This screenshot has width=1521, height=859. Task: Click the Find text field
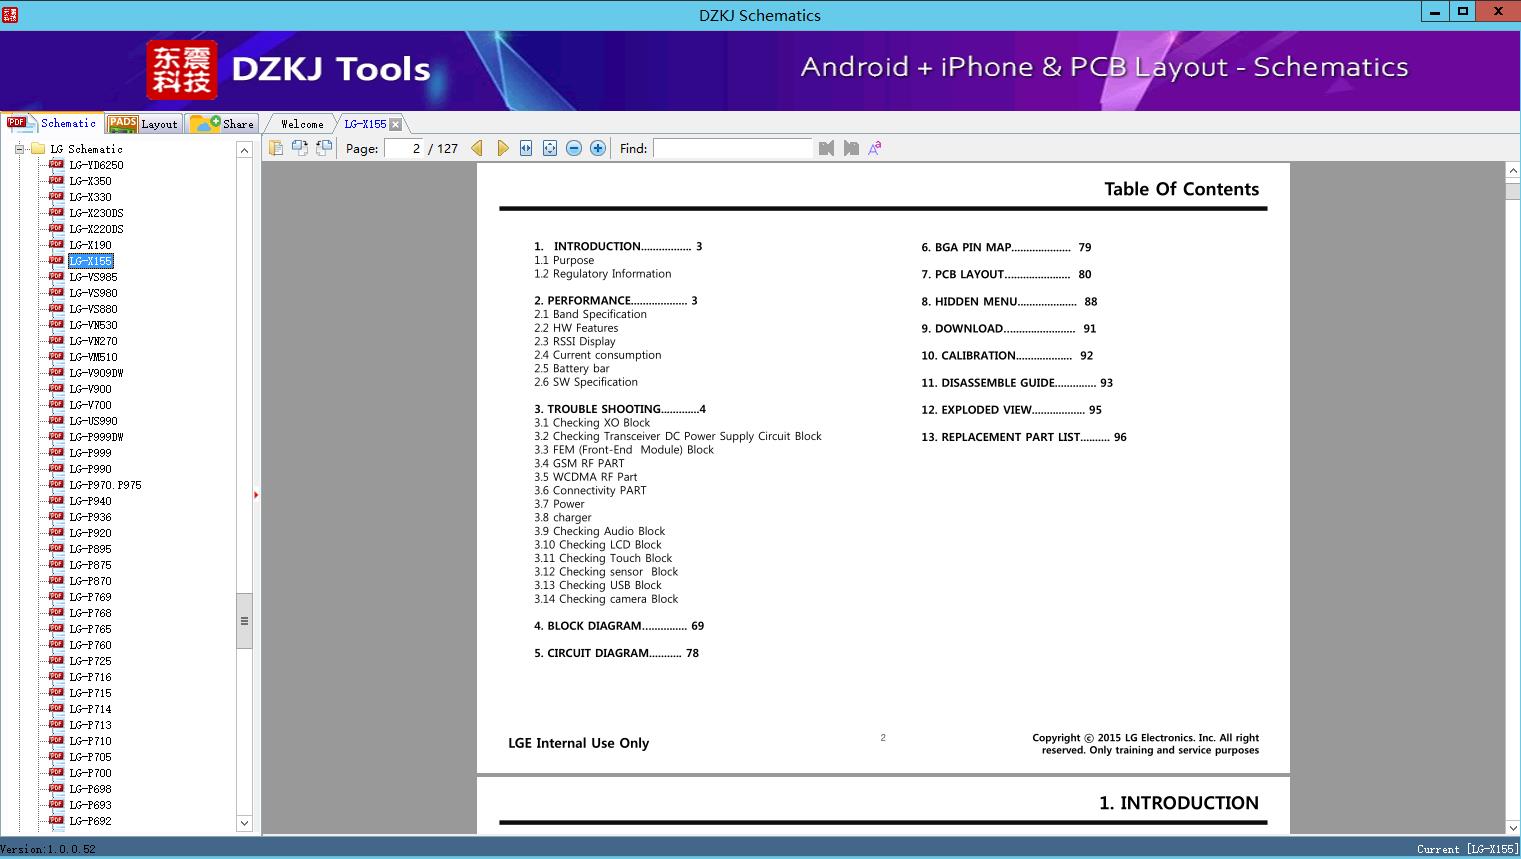[x=733, y=148]
